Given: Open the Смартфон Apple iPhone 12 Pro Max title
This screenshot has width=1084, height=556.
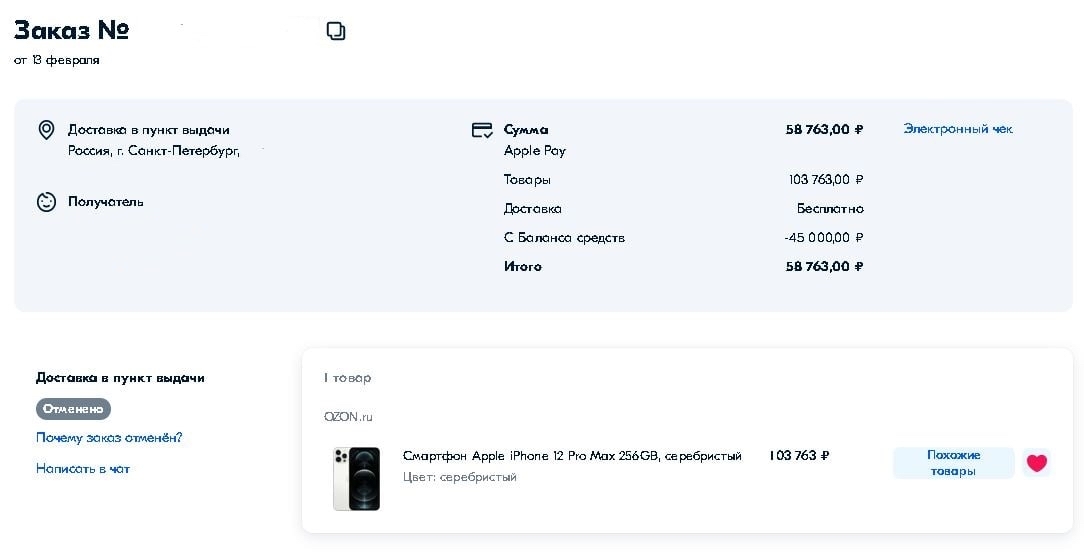Looking at the screenshot, I should pos(572,456).
